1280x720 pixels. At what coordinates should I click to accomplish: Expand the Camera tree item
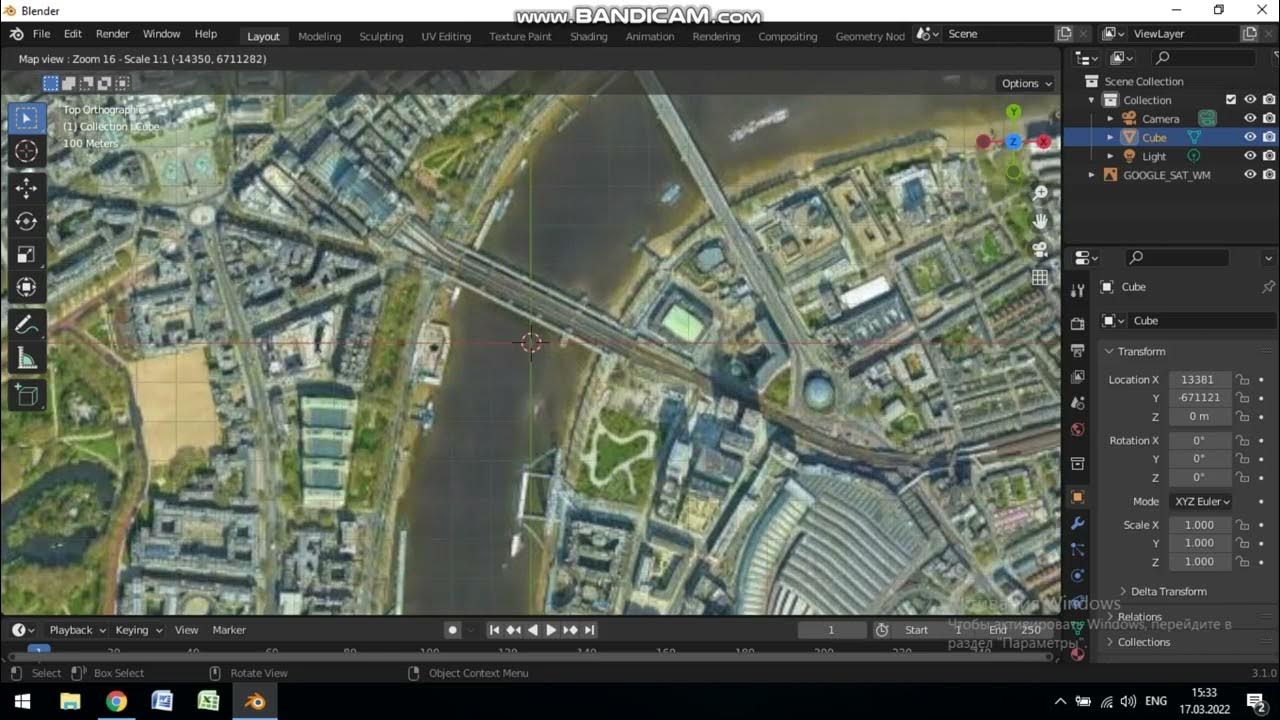coord(1110,119)
